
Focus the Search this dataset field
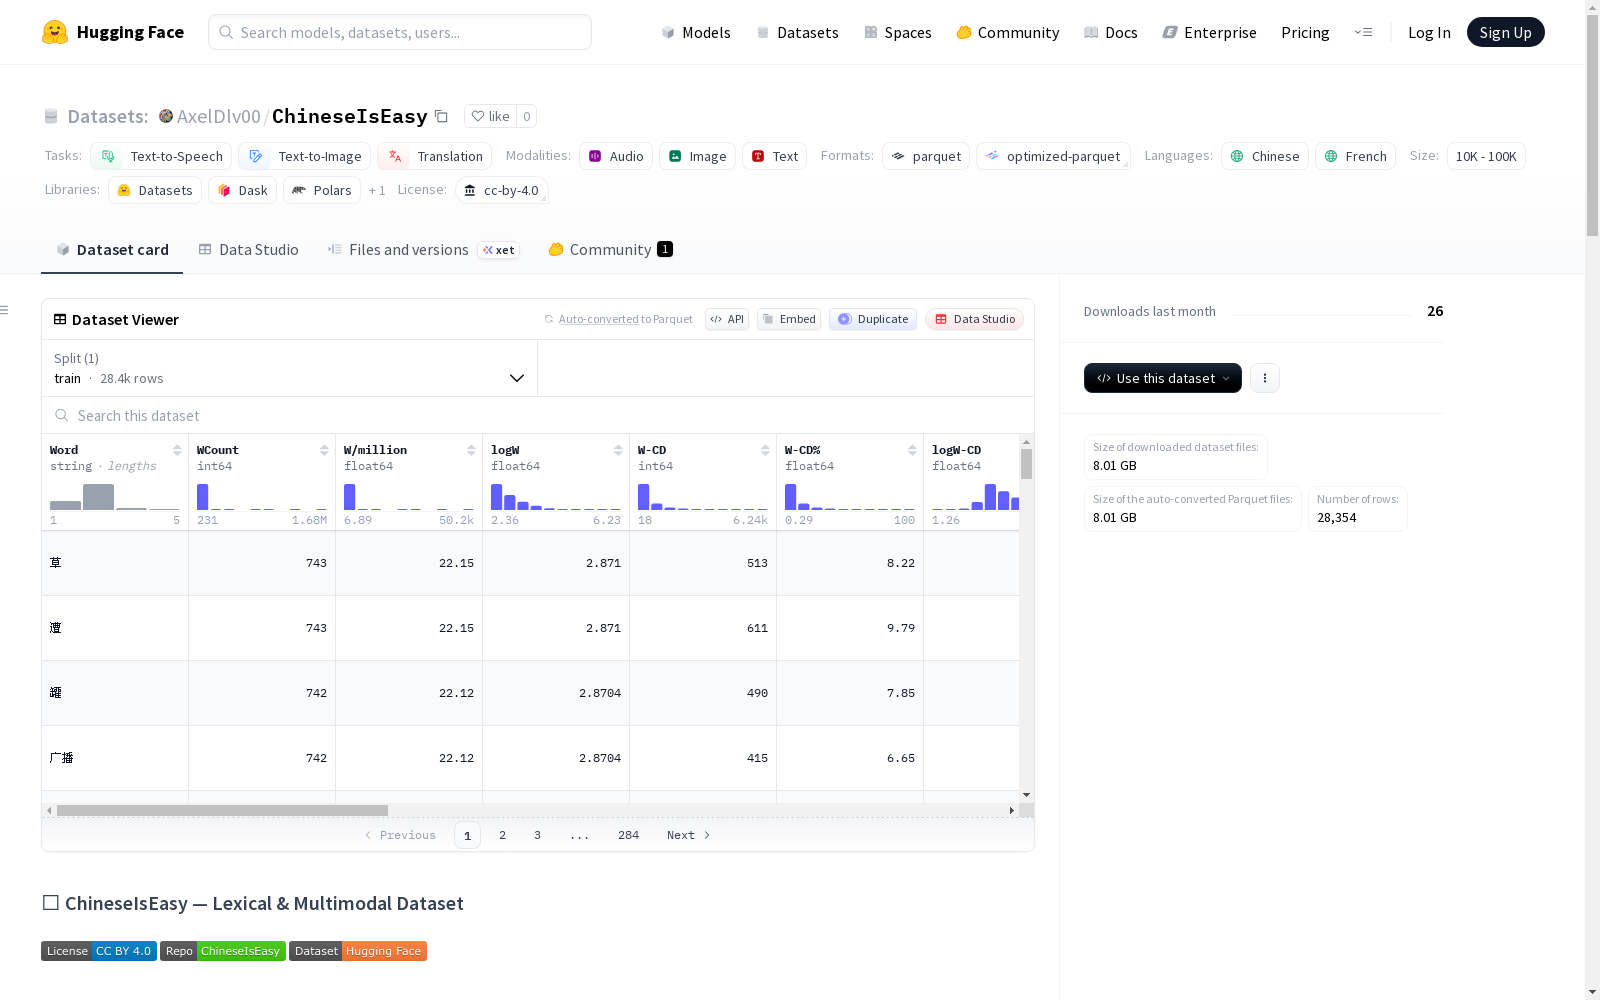point(538,415)
